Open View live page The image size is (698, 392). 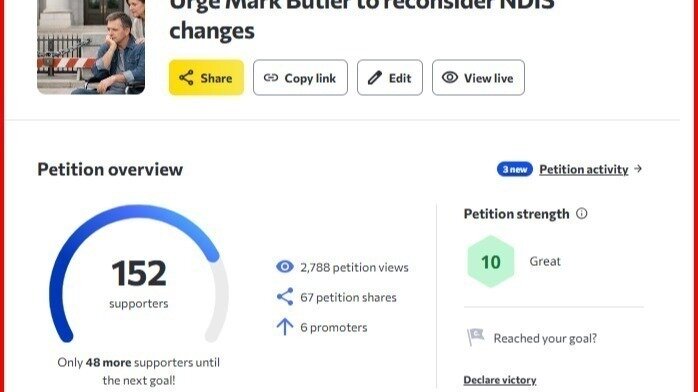[478, 77]
